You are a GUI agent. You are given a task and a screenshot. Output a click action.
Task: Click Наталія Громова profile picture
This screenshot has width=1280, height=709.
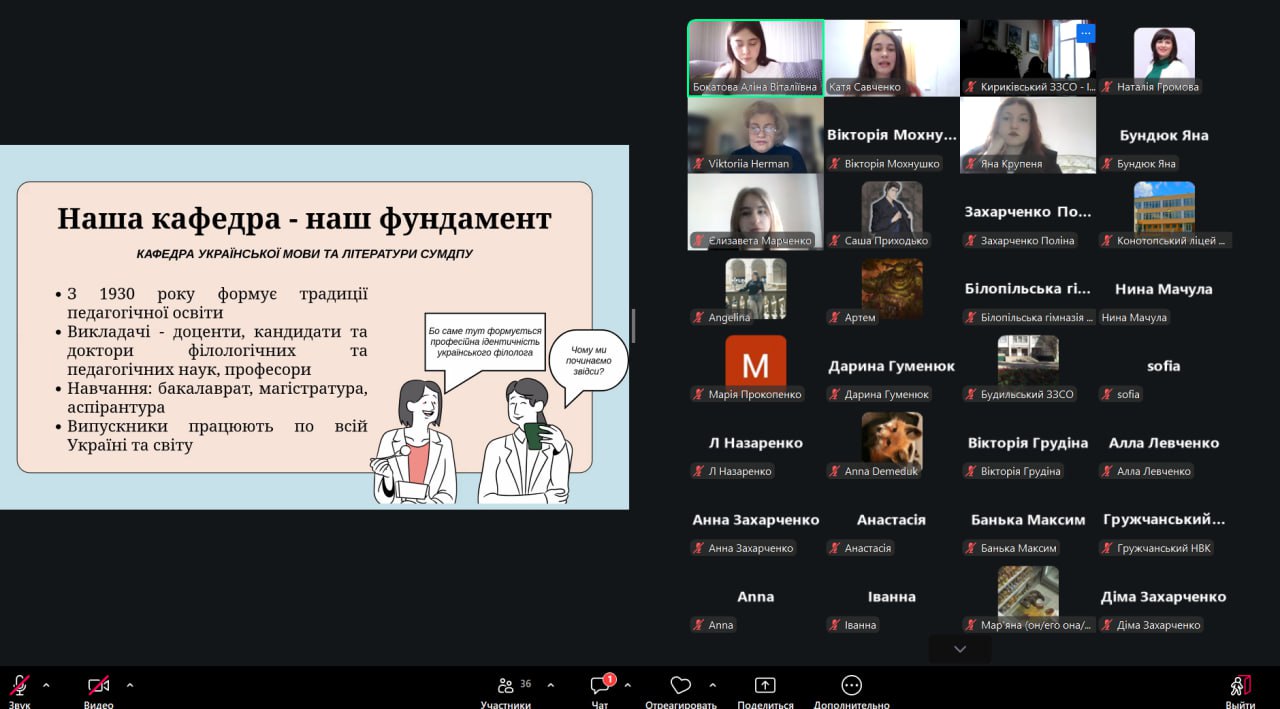[1163, 53]
